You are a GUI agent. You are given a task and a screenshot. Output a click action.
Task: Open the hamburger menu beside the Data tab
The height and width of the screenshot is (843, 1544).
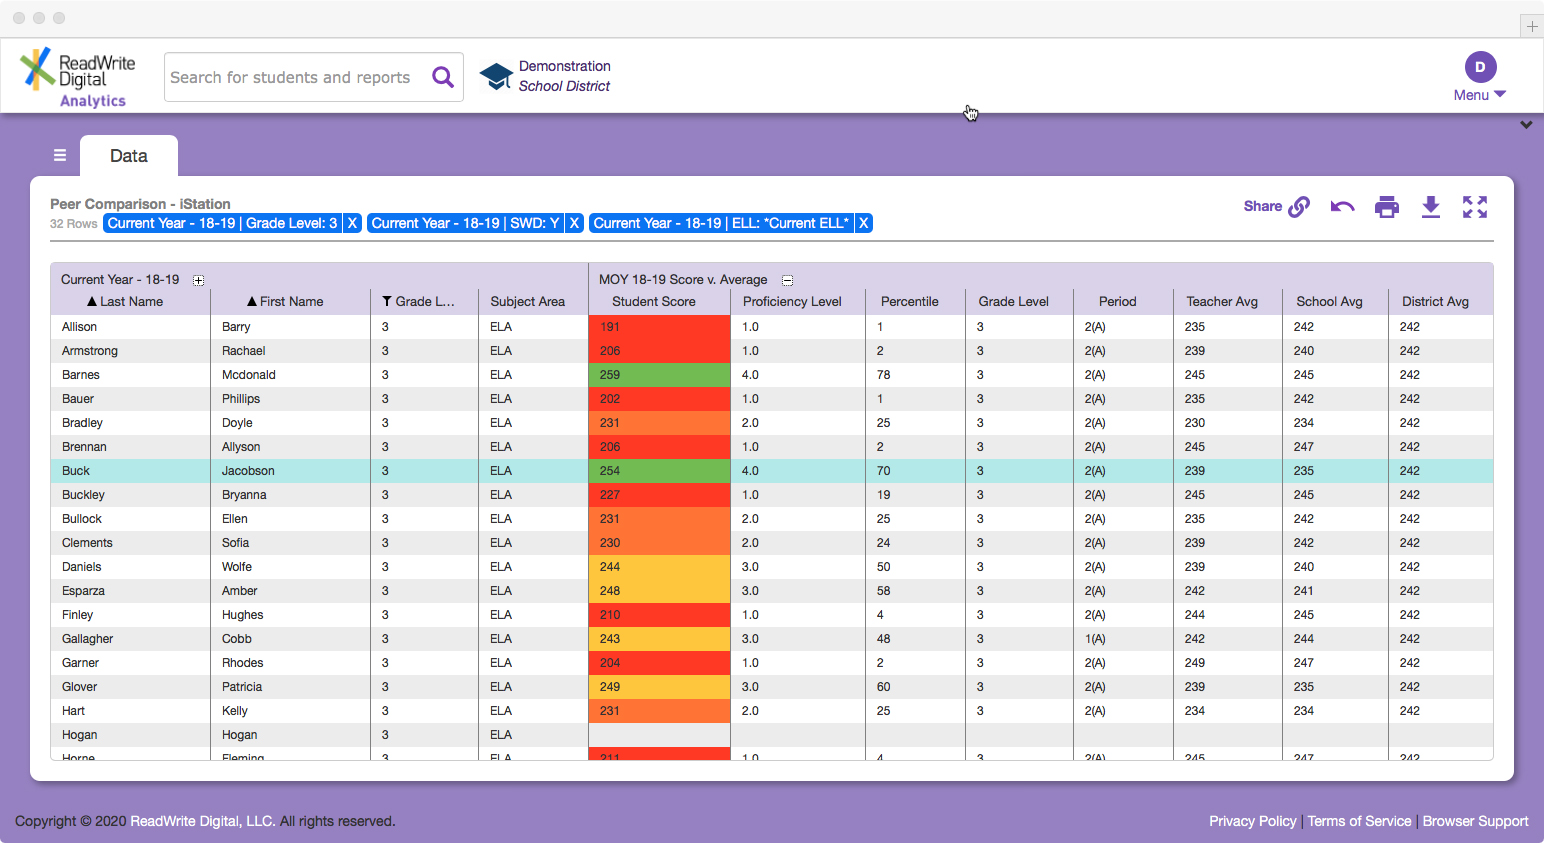tap(60, 155)
